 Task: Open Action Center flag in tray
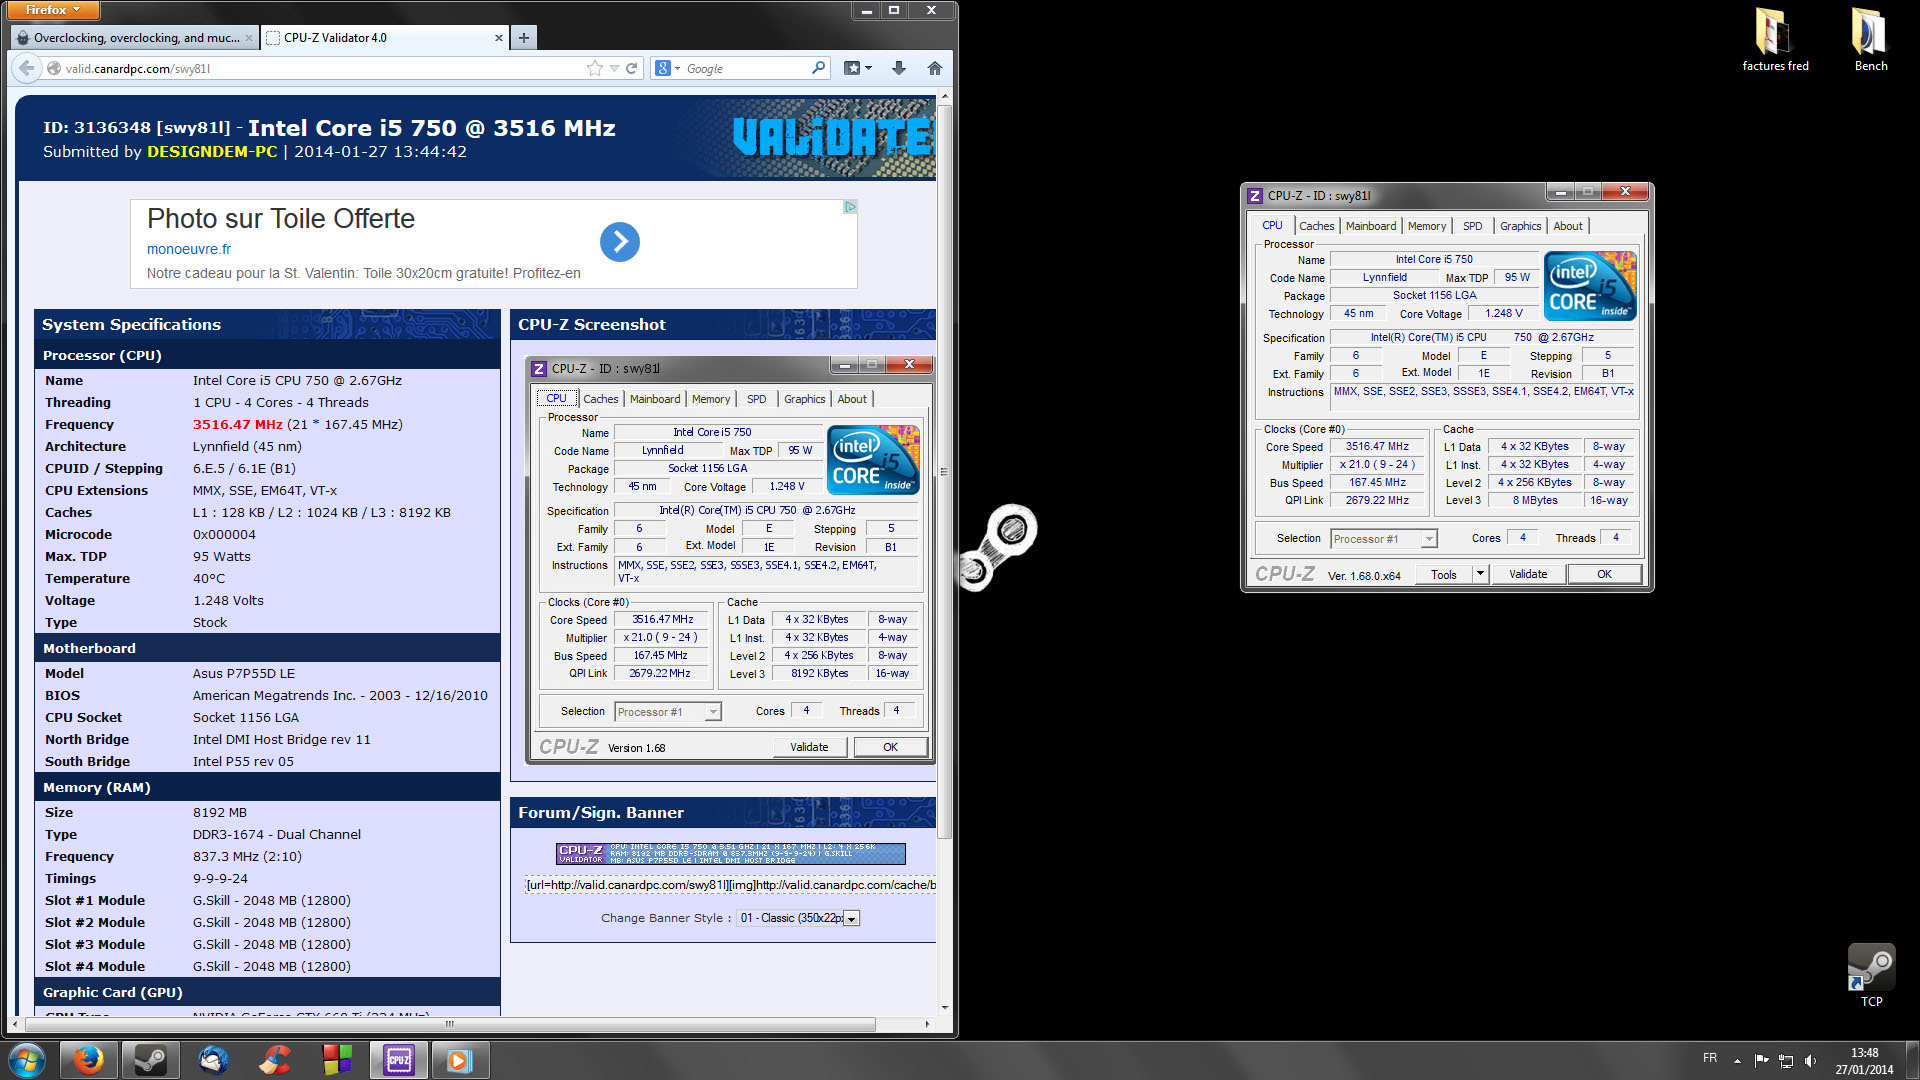(1761, 1061)
